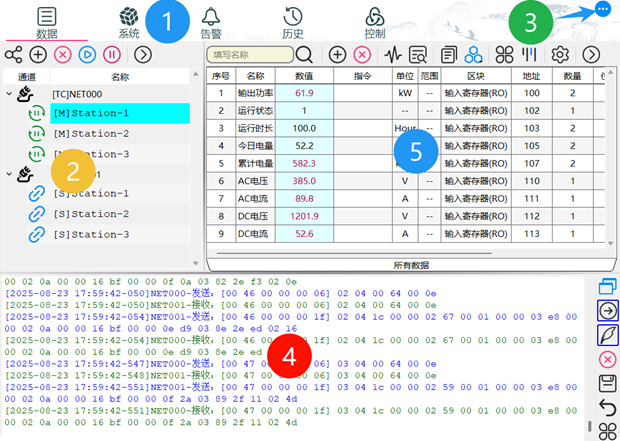Click the share/network topology icon above the channel tree
Viewport: 620px width, 441px height.
point(13,55)
